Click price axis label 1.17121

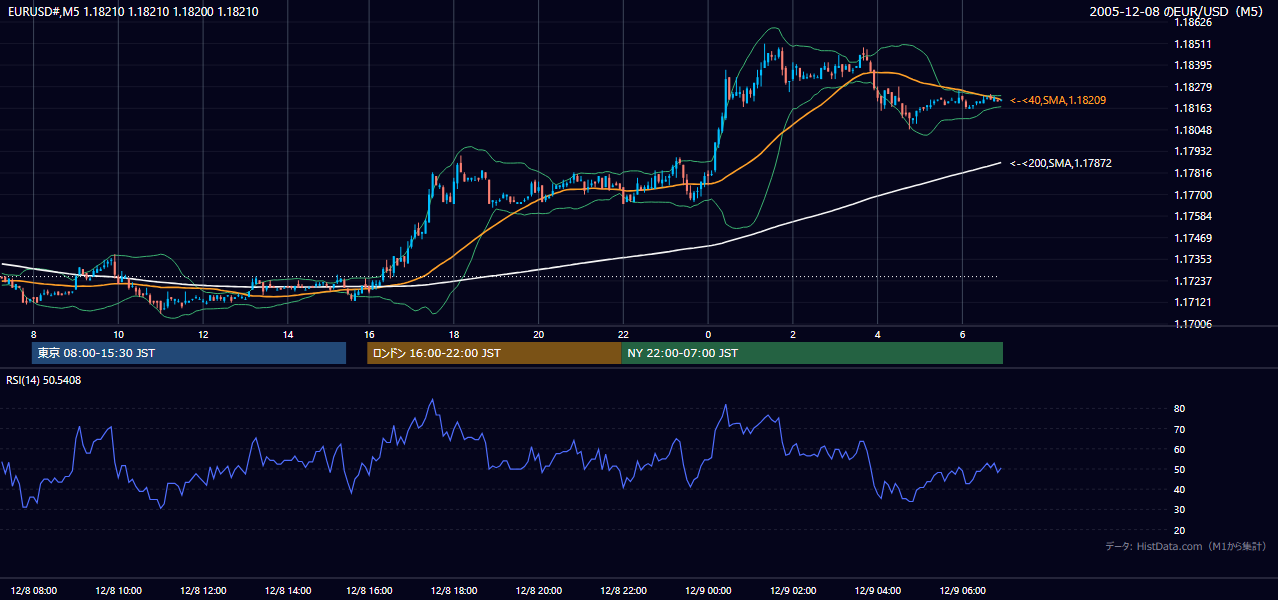coord(1193,302)
